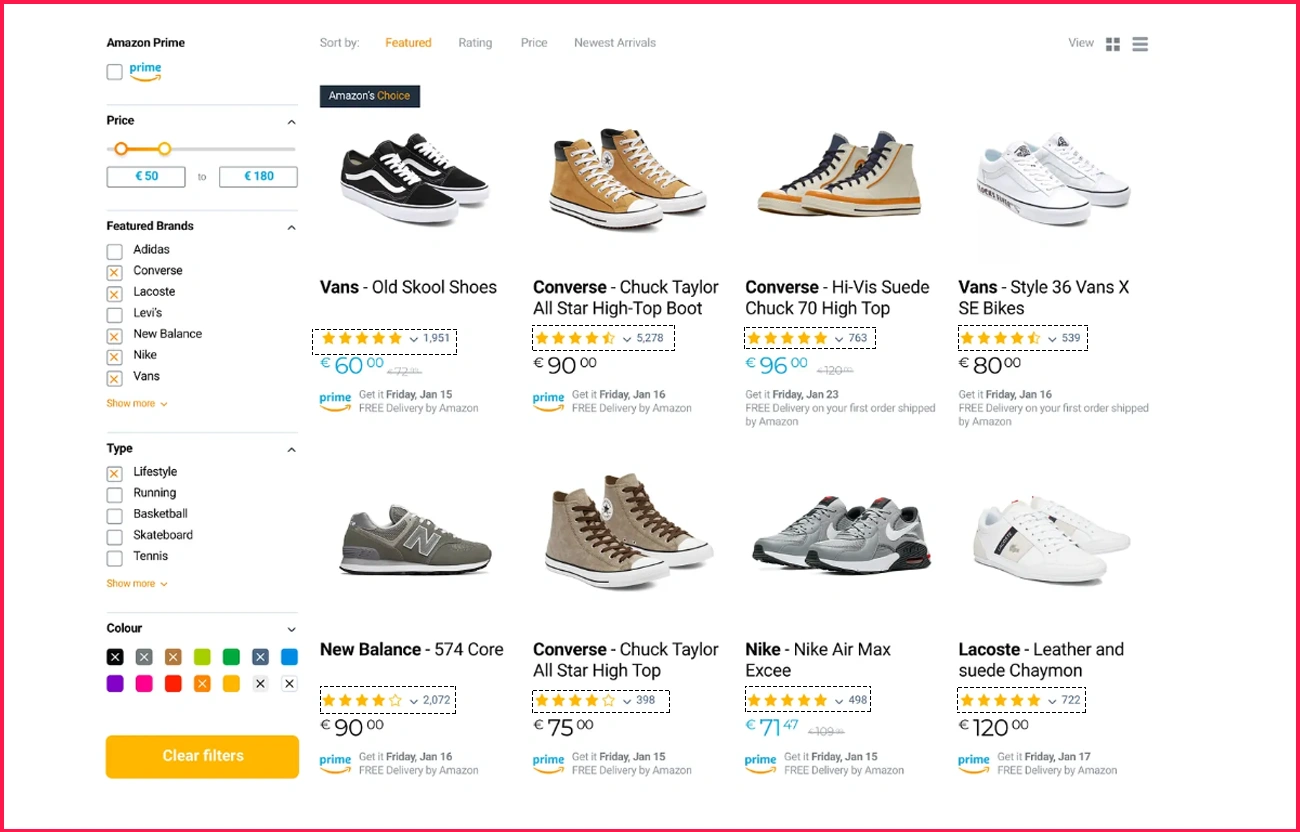The image size is (1300, 832).
Task: Switch to list view layout
Action: pos(1140,44)
